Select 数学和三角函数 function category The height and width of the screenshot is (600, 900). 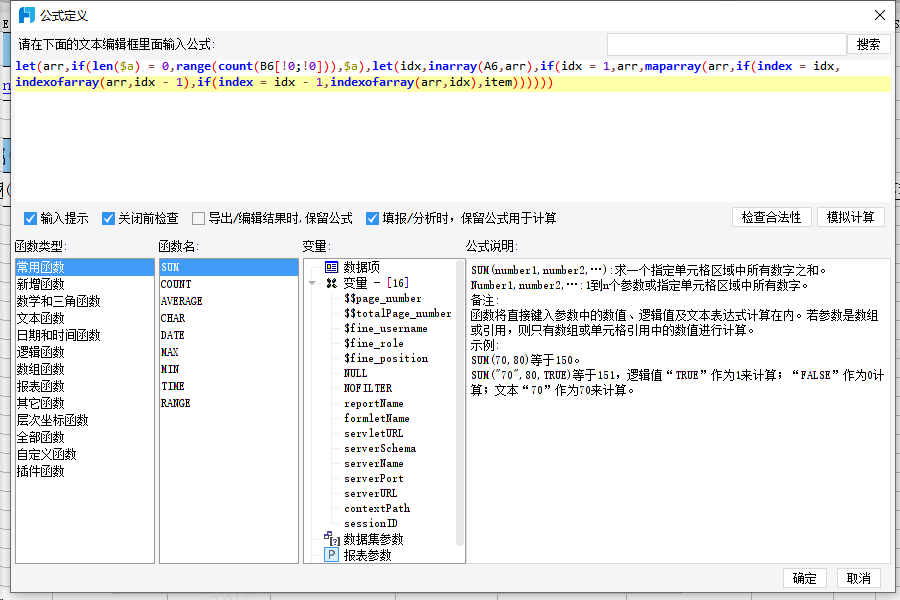coord(58,301)
